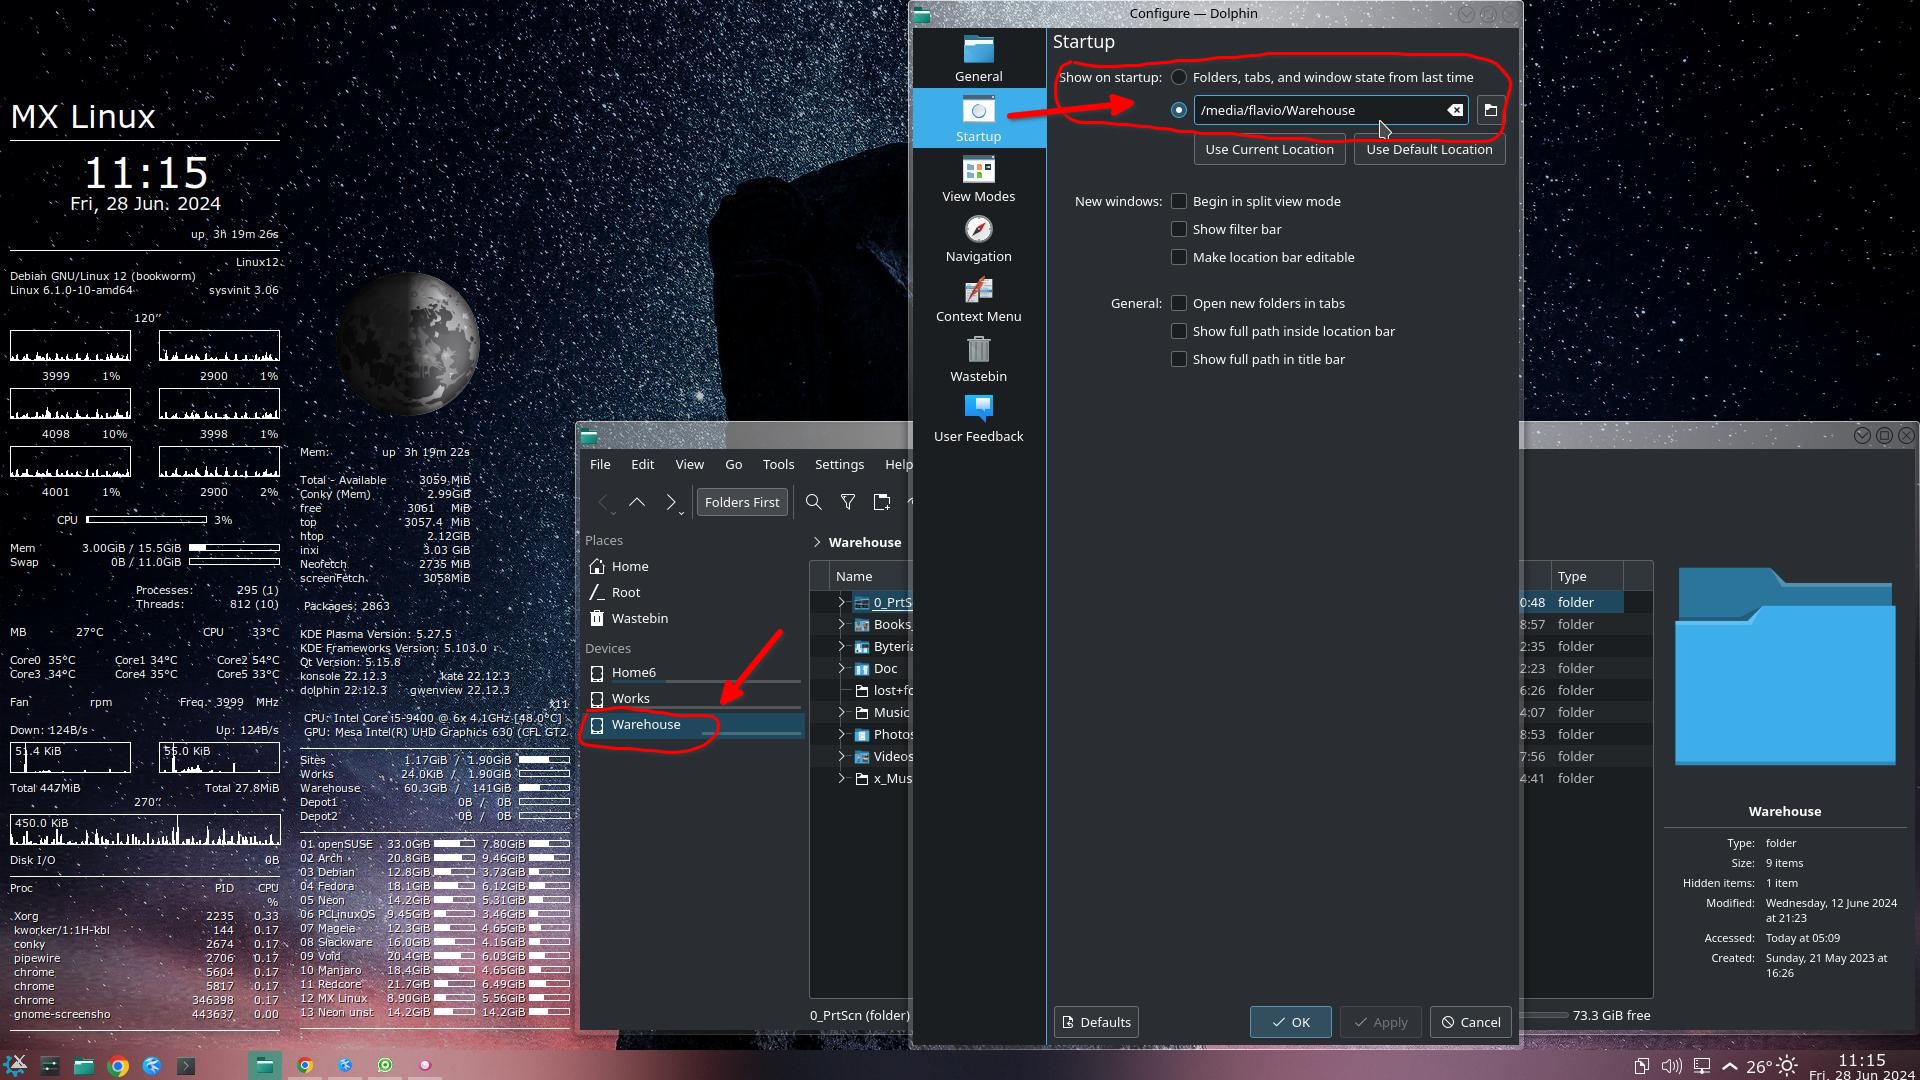The height and width of the screenshot is (1080, 1920).
Task: Cancel the Configure Dolphin dialog
Action: [1470, 1022]
